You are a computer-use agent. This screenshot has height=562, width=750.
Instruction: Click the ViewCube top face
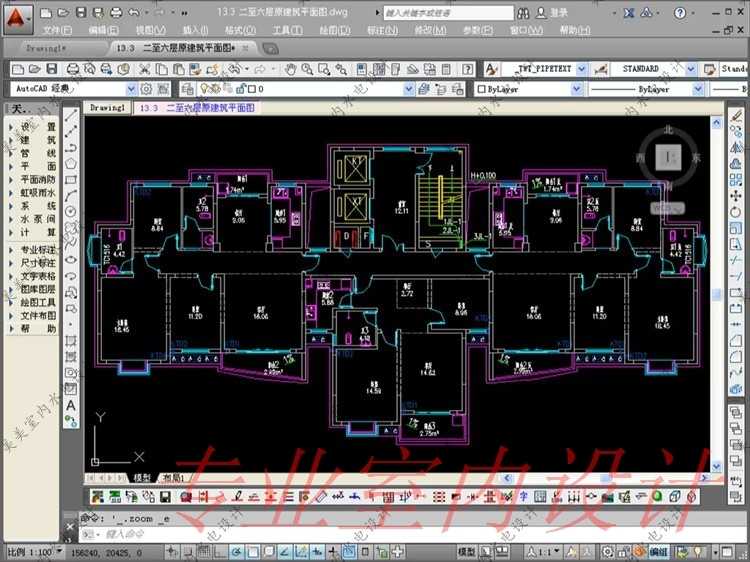(x=671, y=157)
